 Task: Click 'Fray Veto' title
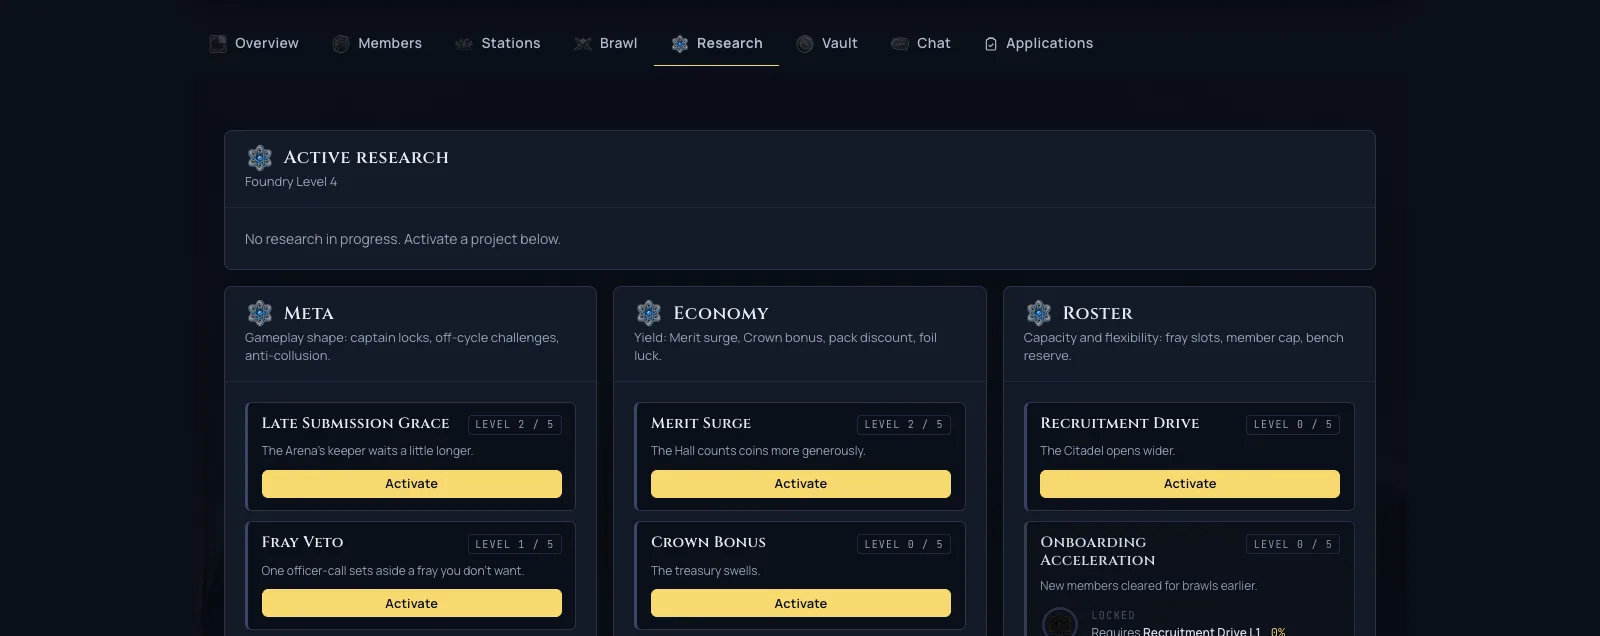pos(303,542)
